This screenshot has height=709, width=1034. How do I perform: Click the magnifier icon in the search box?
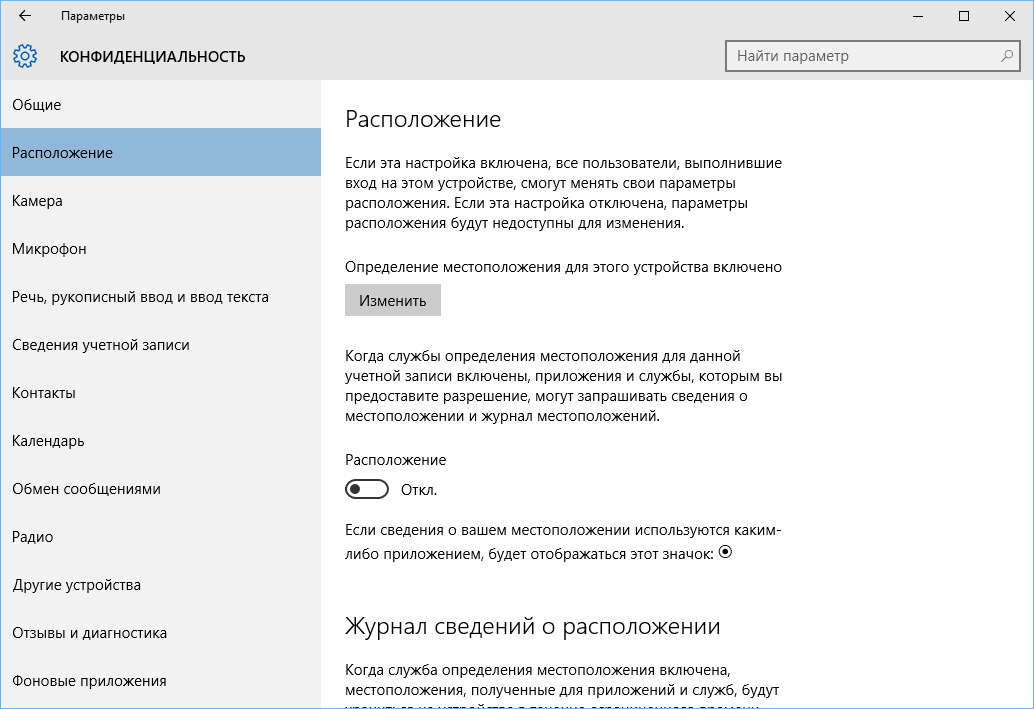1005,56
